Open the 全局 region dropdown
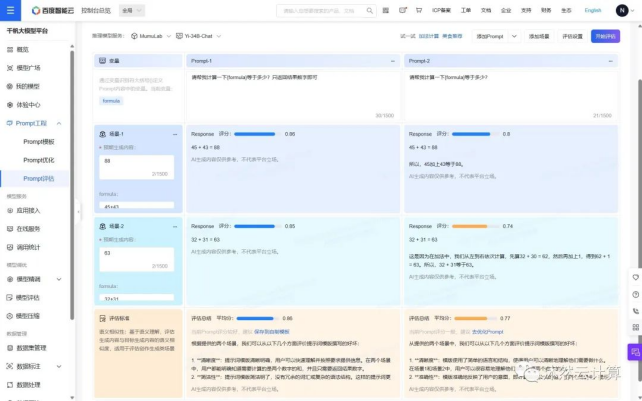642x401 pixels. click(132, 11)
